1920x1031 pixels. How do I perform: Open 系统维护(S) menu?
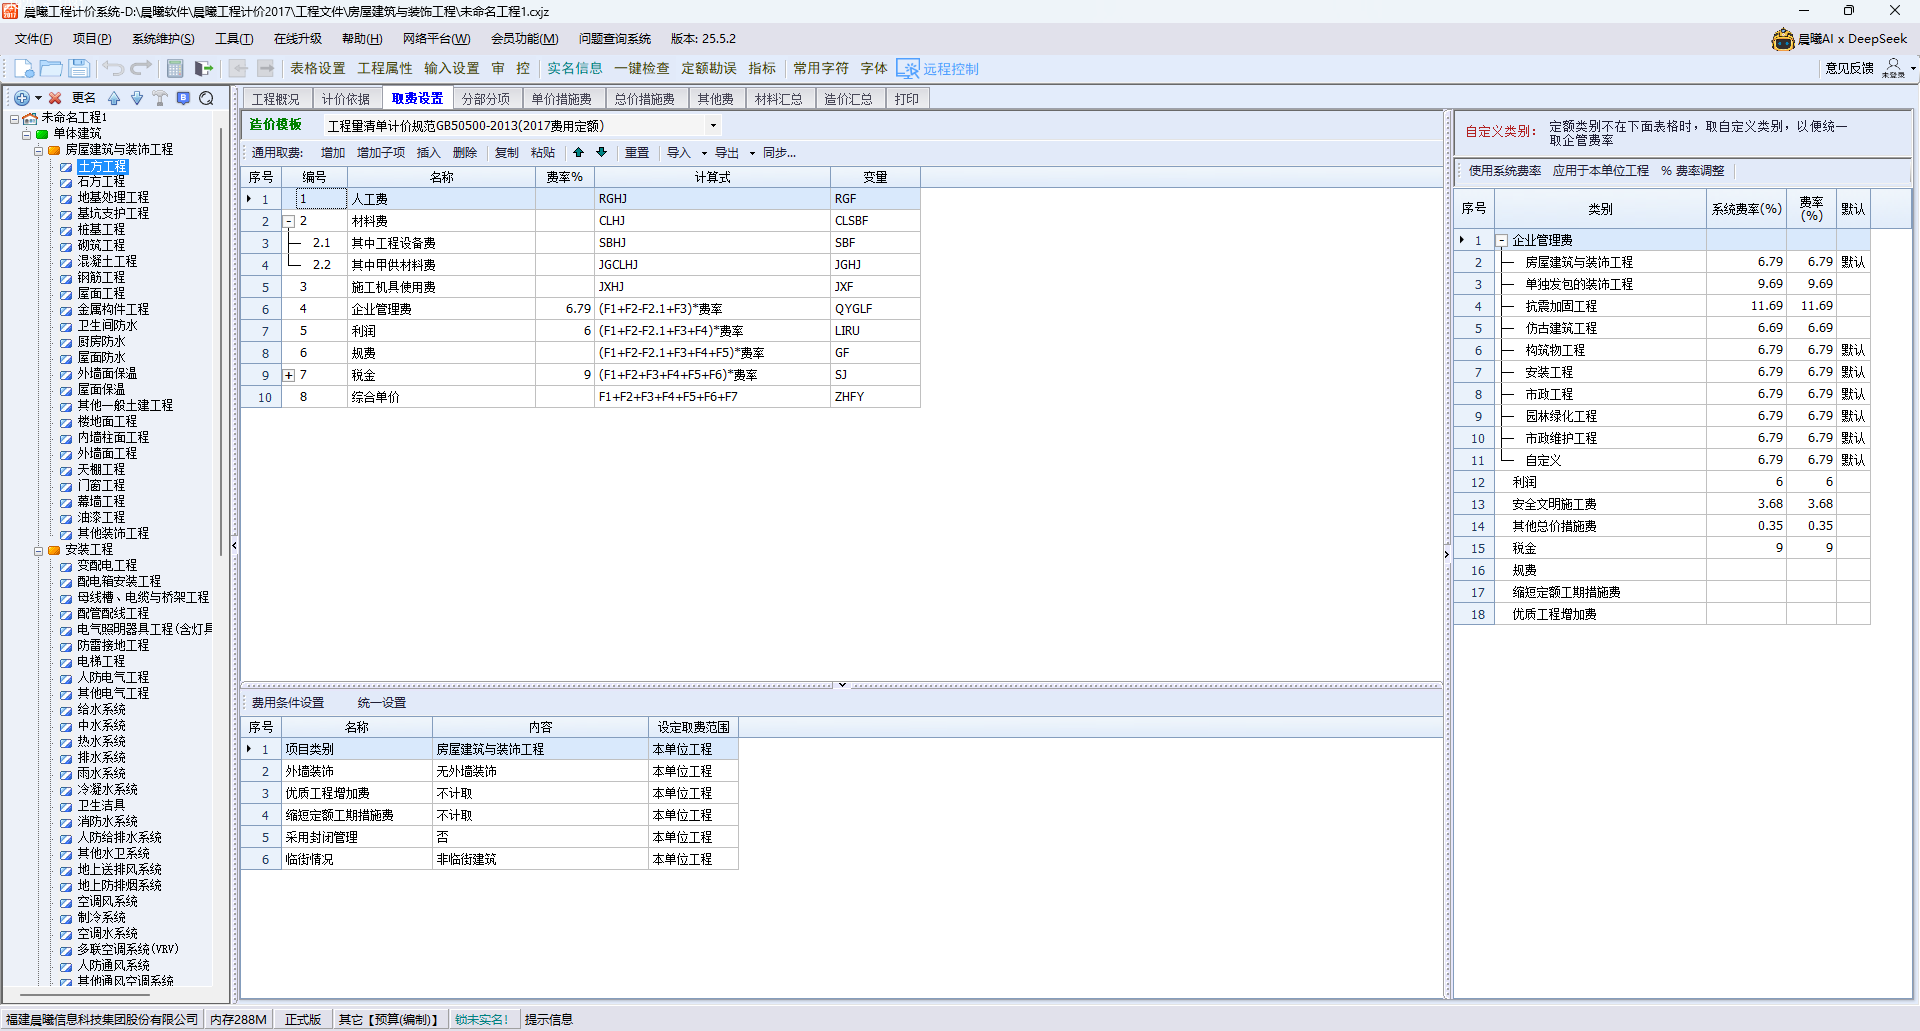click(x=163, y=39)
